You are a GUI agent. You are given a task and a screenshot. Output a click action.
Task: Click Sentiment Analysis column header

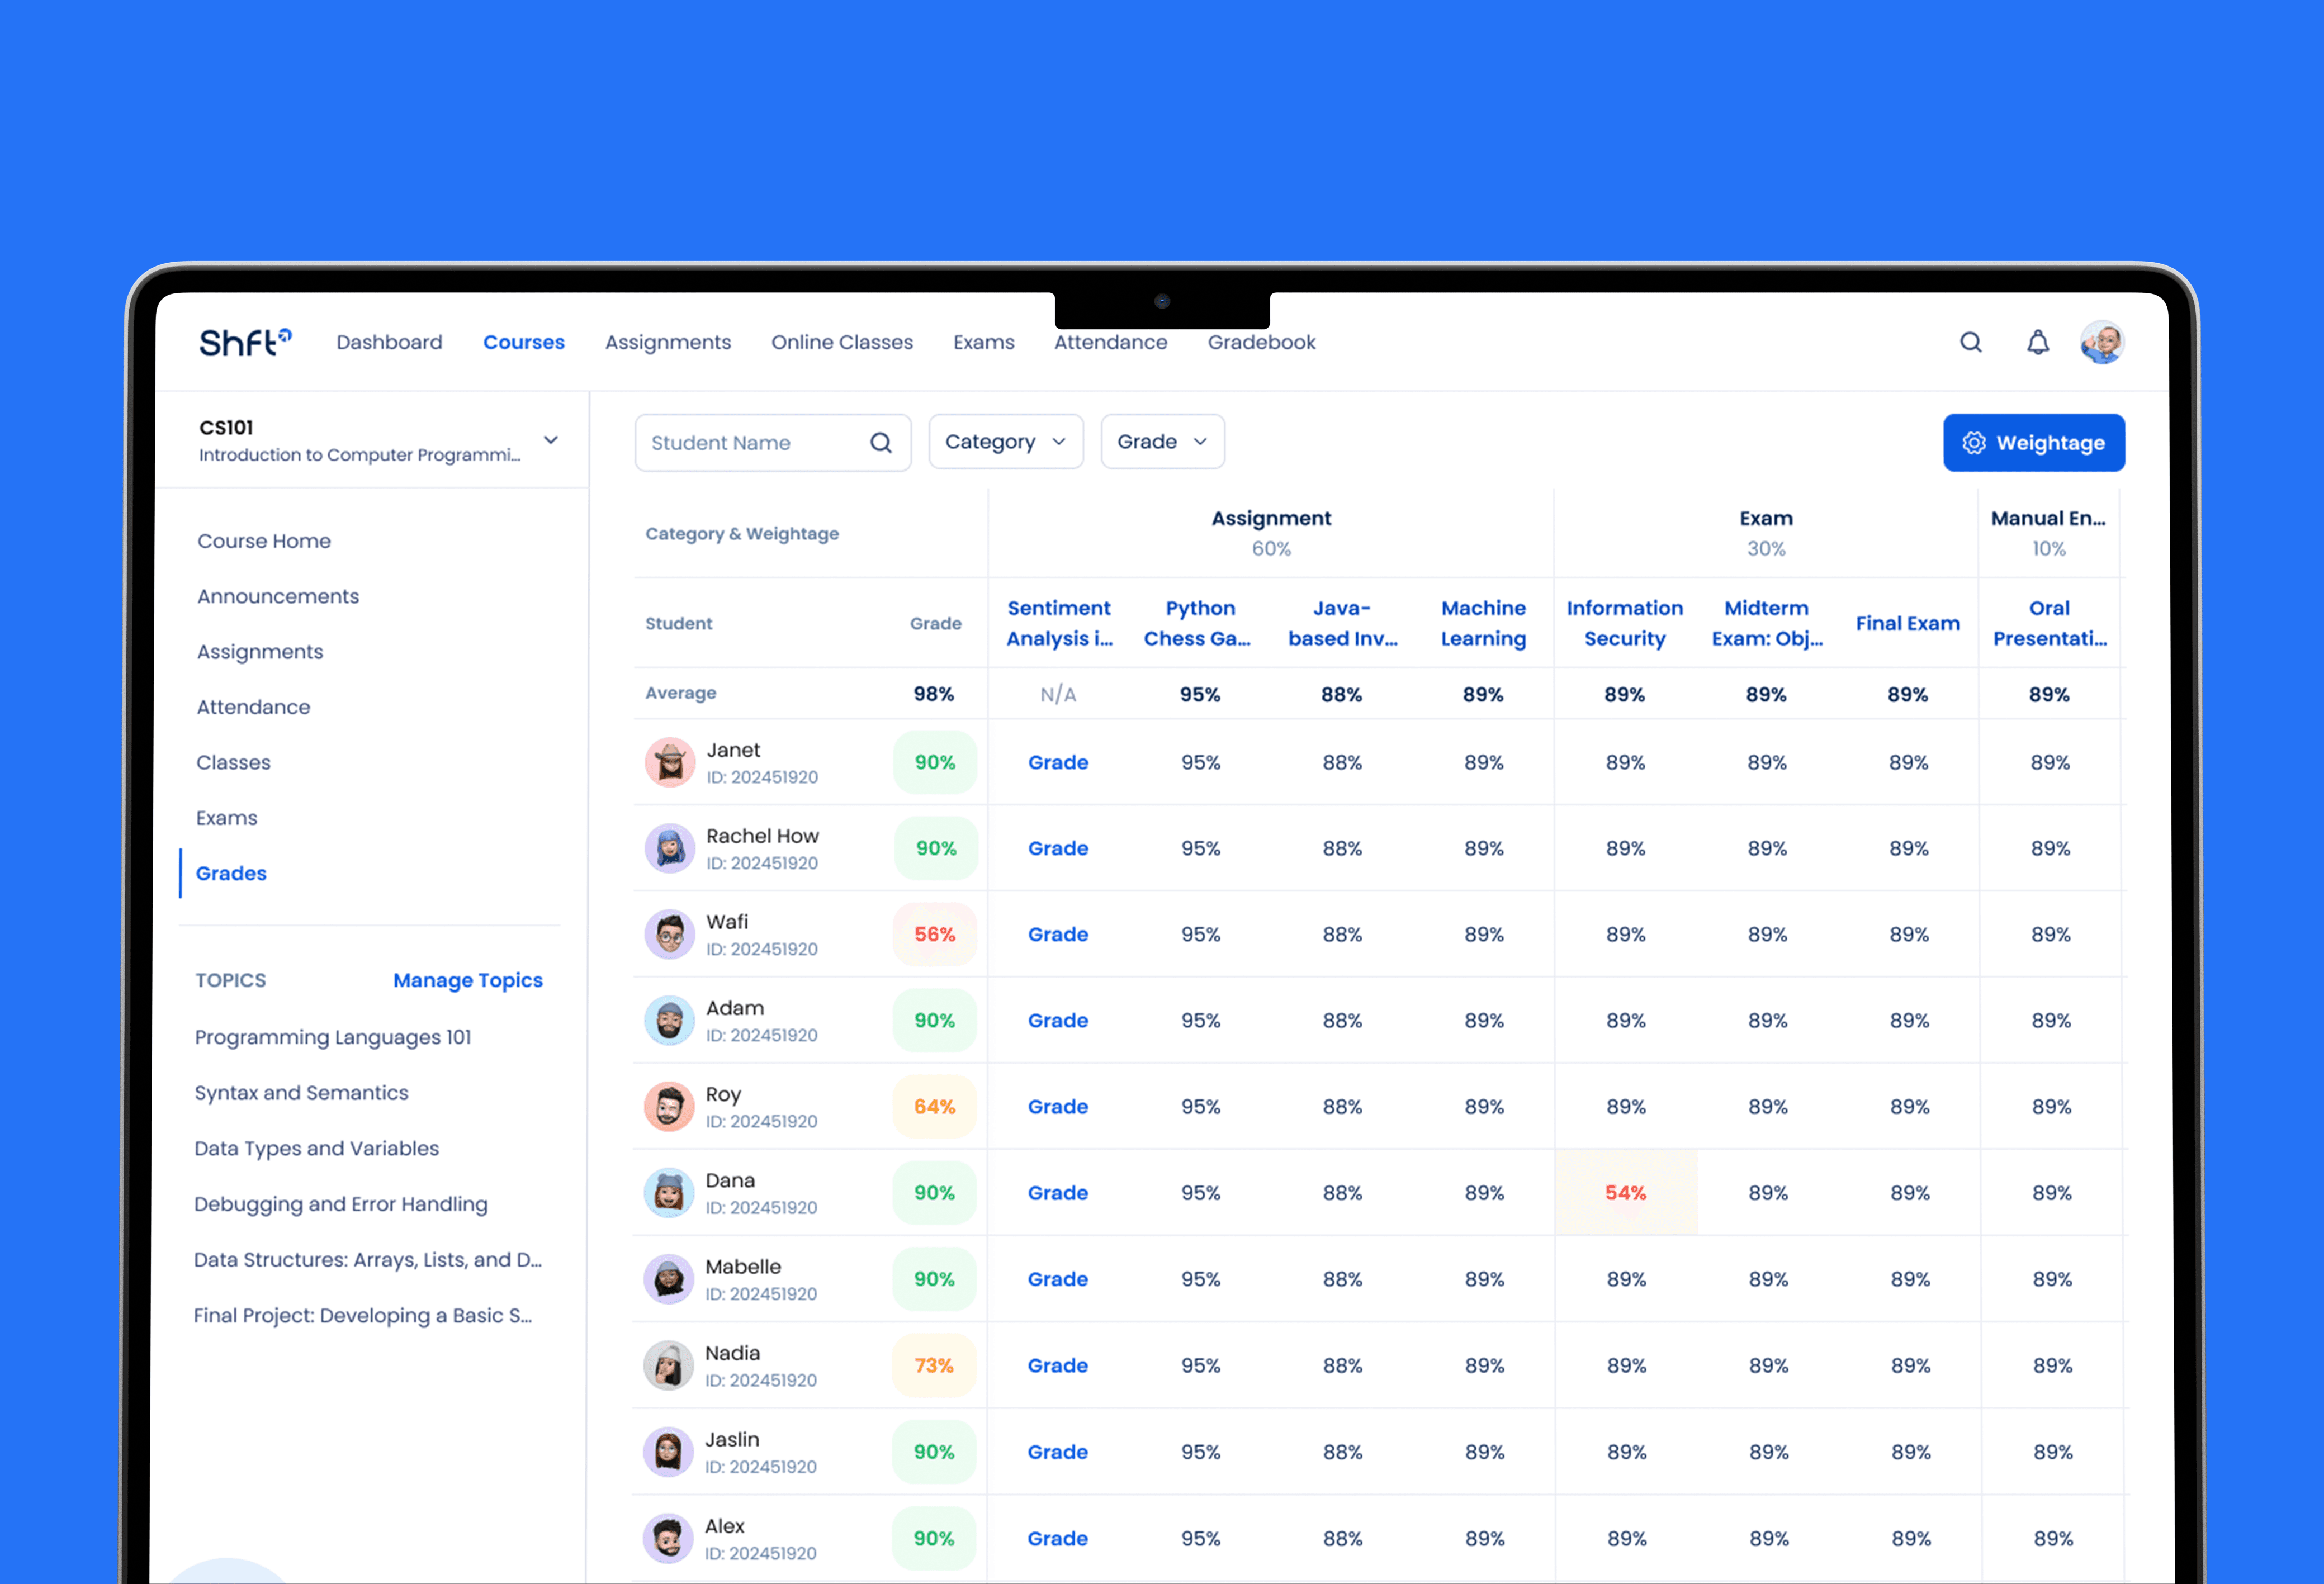pyautogui.click(x=1059, y=623)
